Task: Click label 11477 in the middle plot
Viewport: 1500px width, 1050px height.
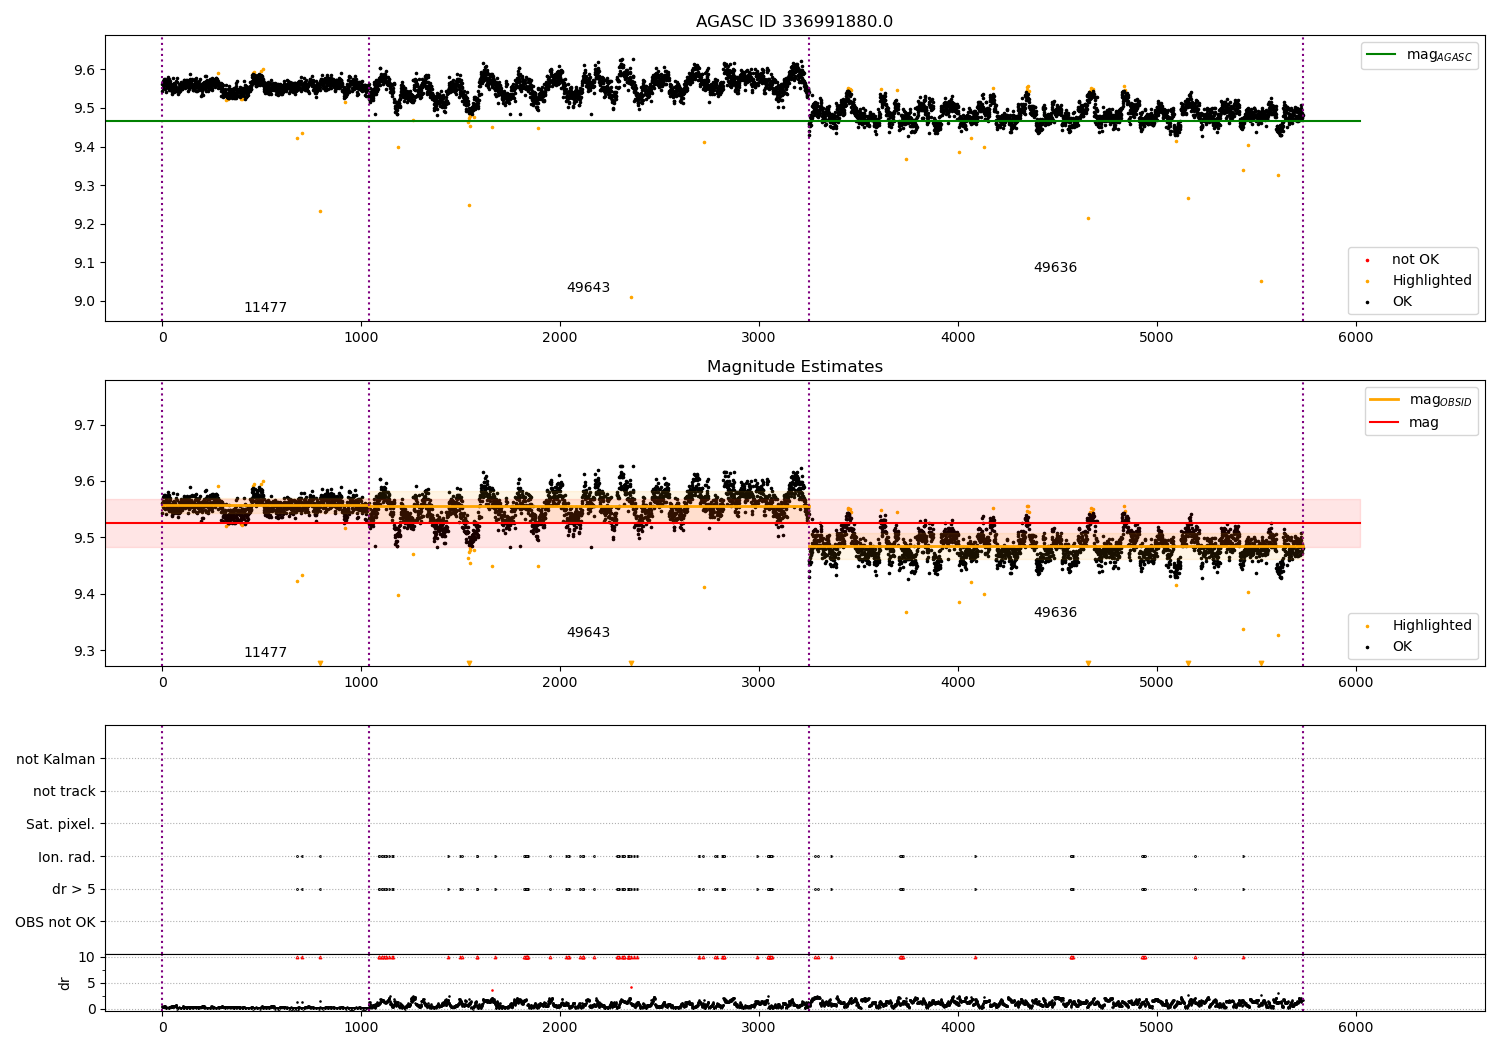Action: [x=265, y=653]
